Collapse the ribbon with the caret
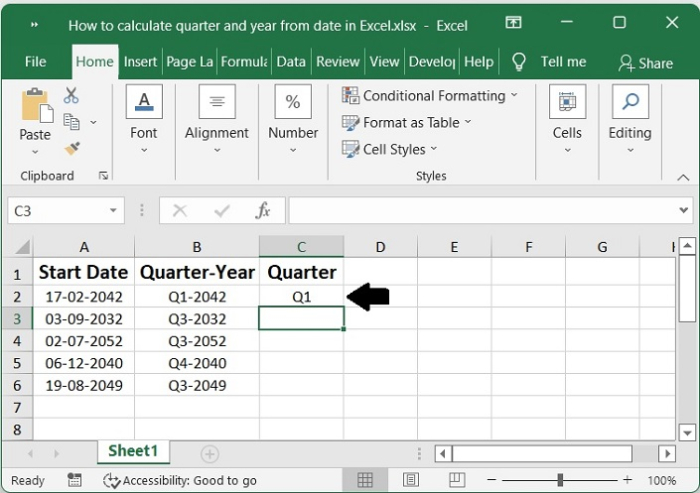The height and width of the screenshot is (493, 700). (683, 177)
